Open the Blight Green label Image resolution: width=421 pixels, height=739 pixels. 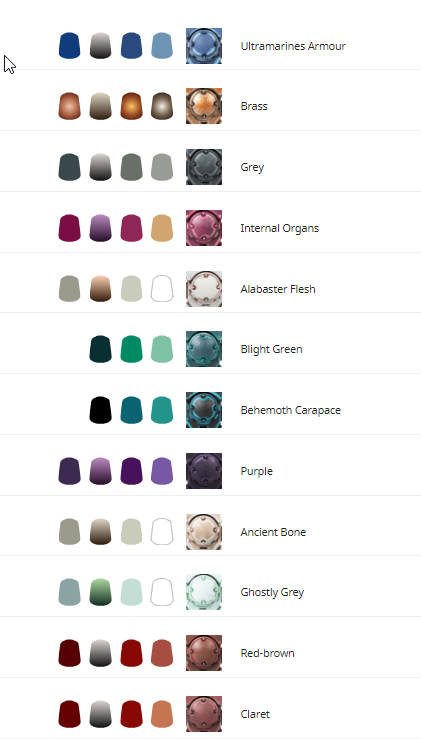[x=272, y=349]
